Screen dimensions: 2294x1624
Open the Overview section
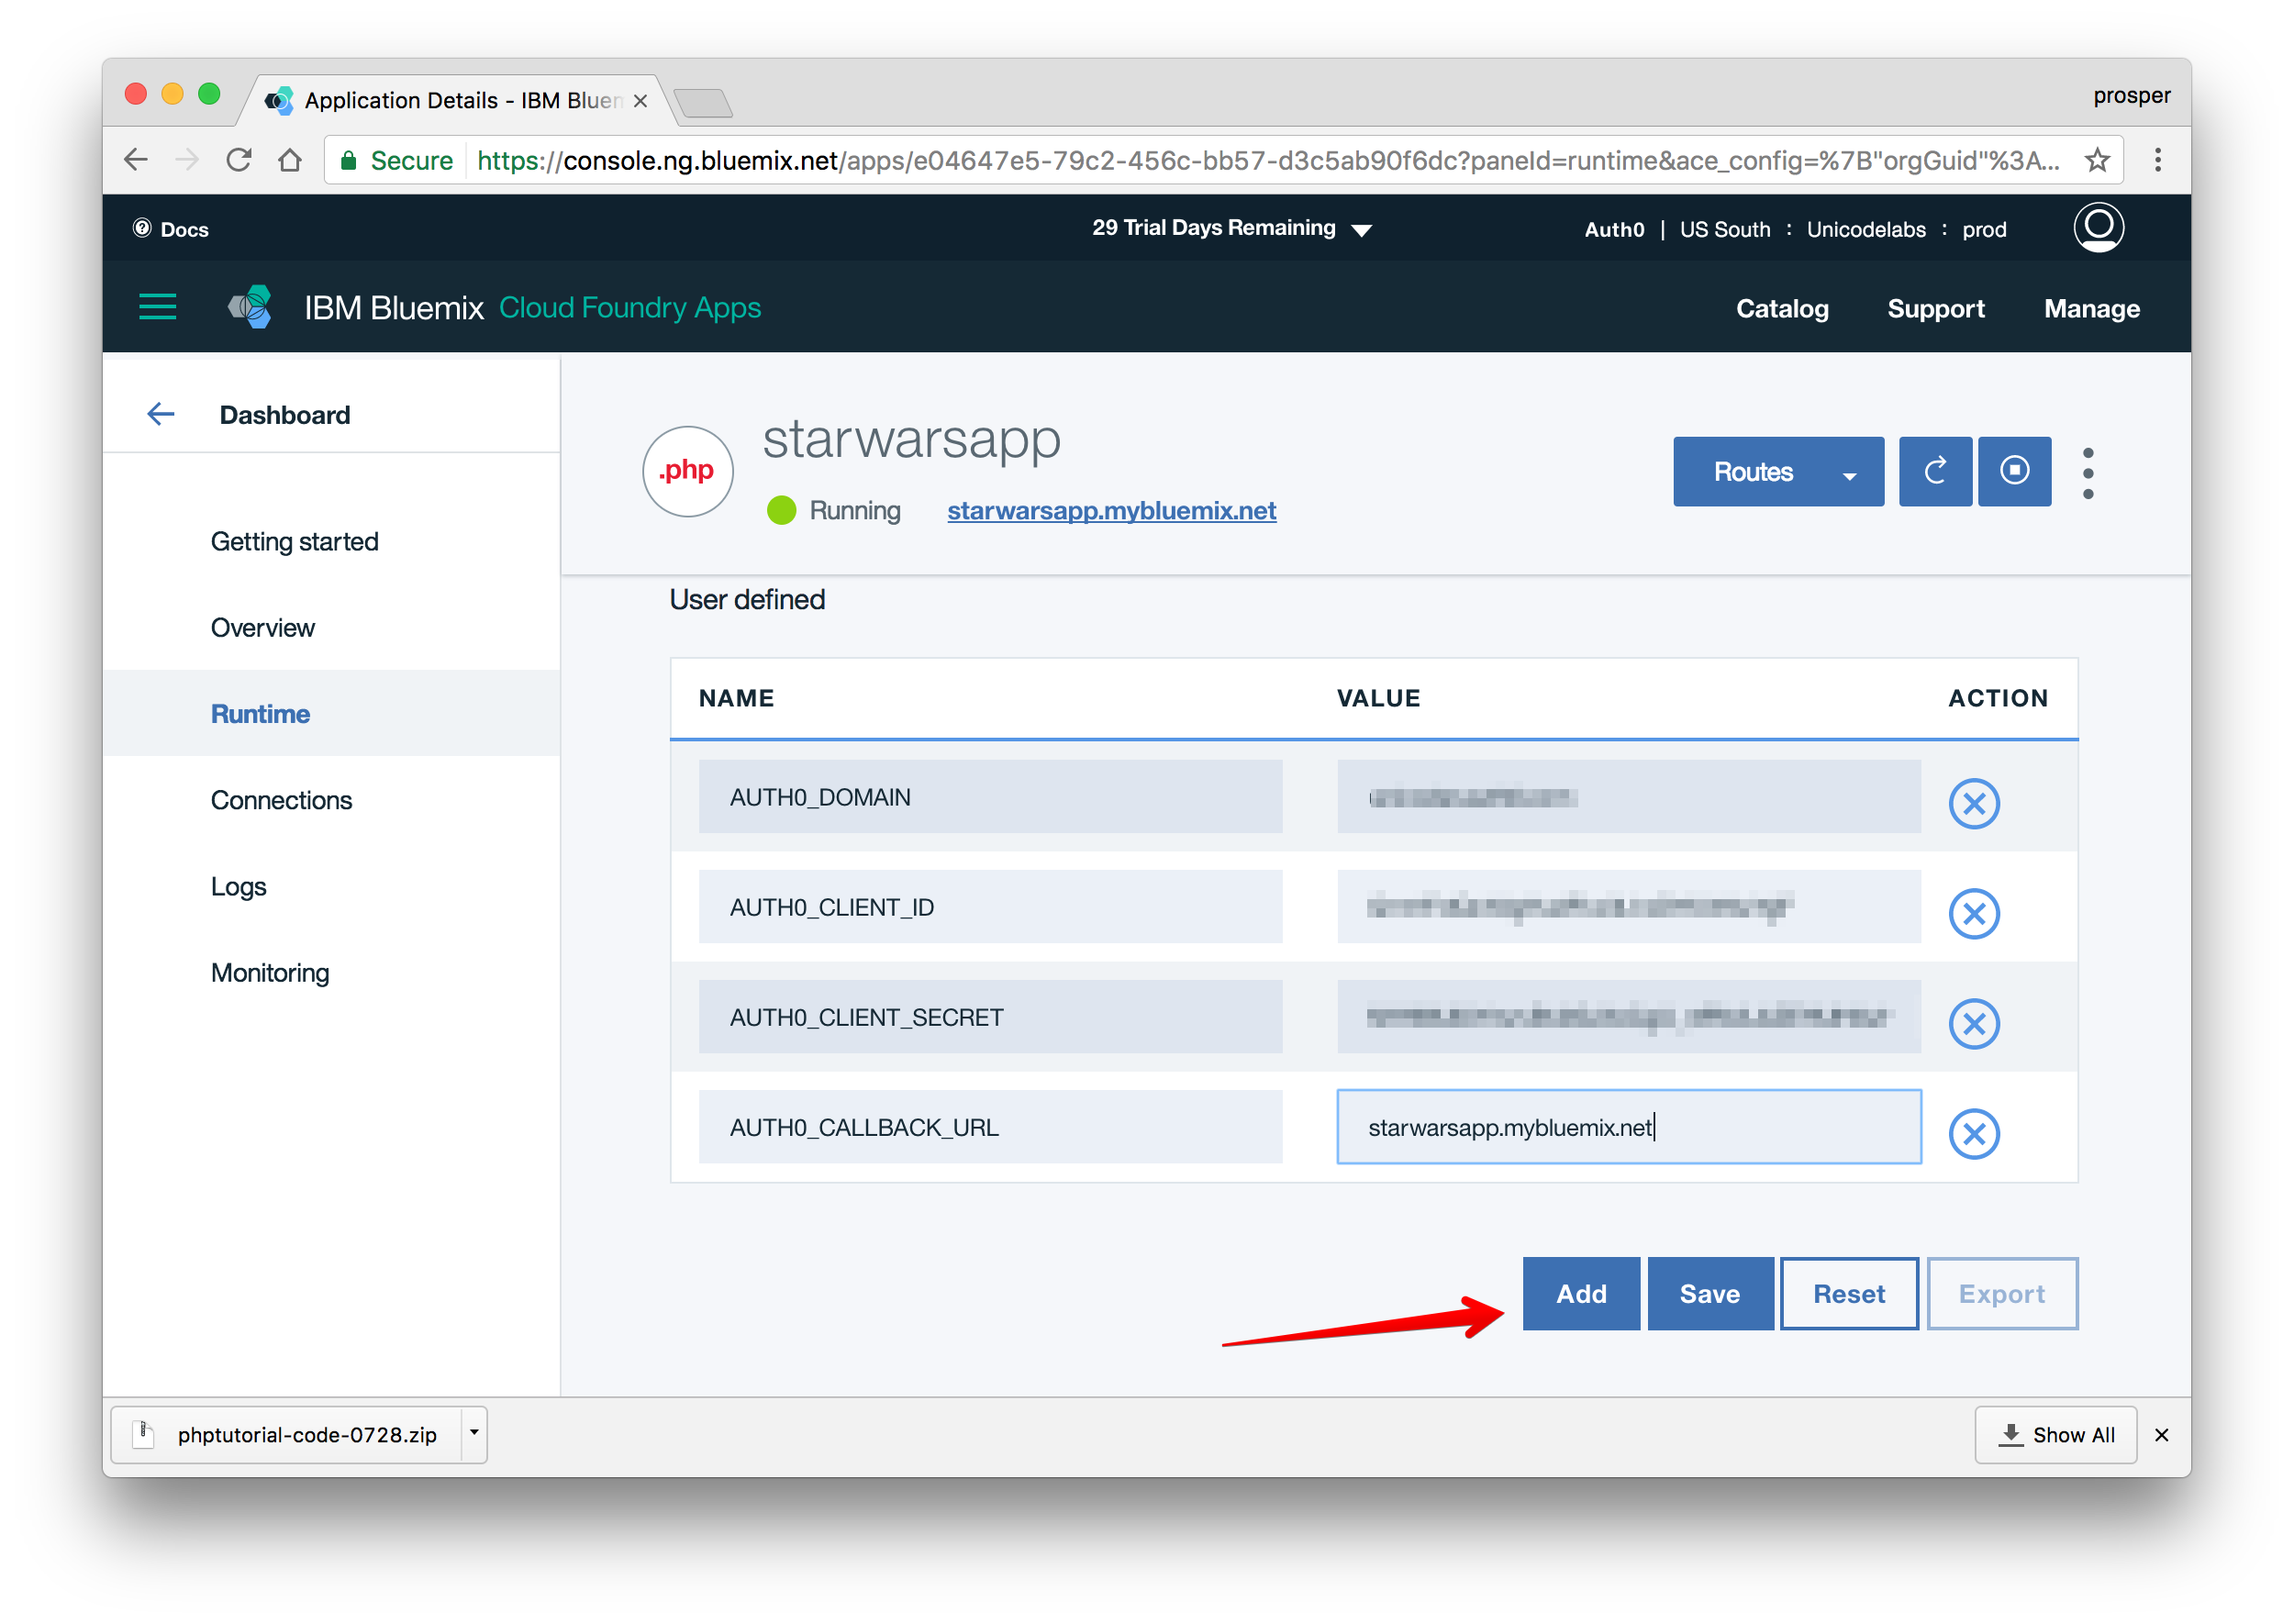(263, 628)
